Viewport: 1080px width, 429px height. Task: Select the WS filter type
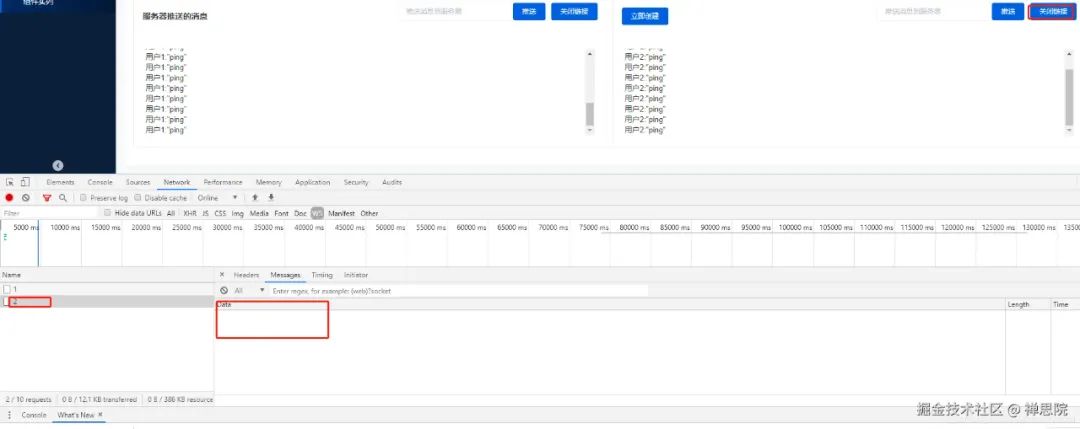317,213
